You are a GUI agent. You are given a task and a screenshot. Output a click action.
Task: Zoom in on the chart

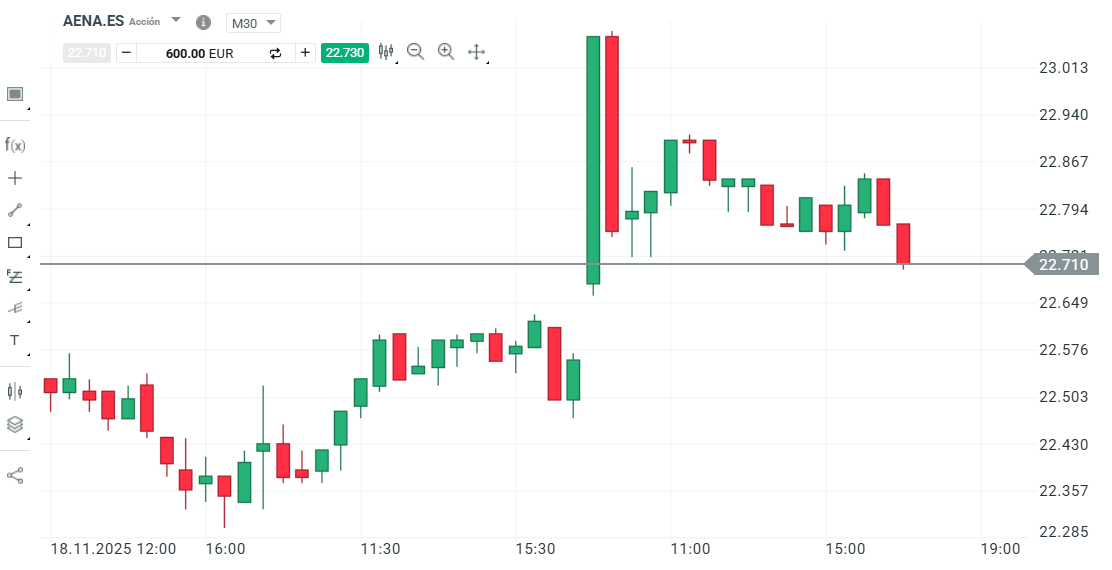click(x=446, y=52)
